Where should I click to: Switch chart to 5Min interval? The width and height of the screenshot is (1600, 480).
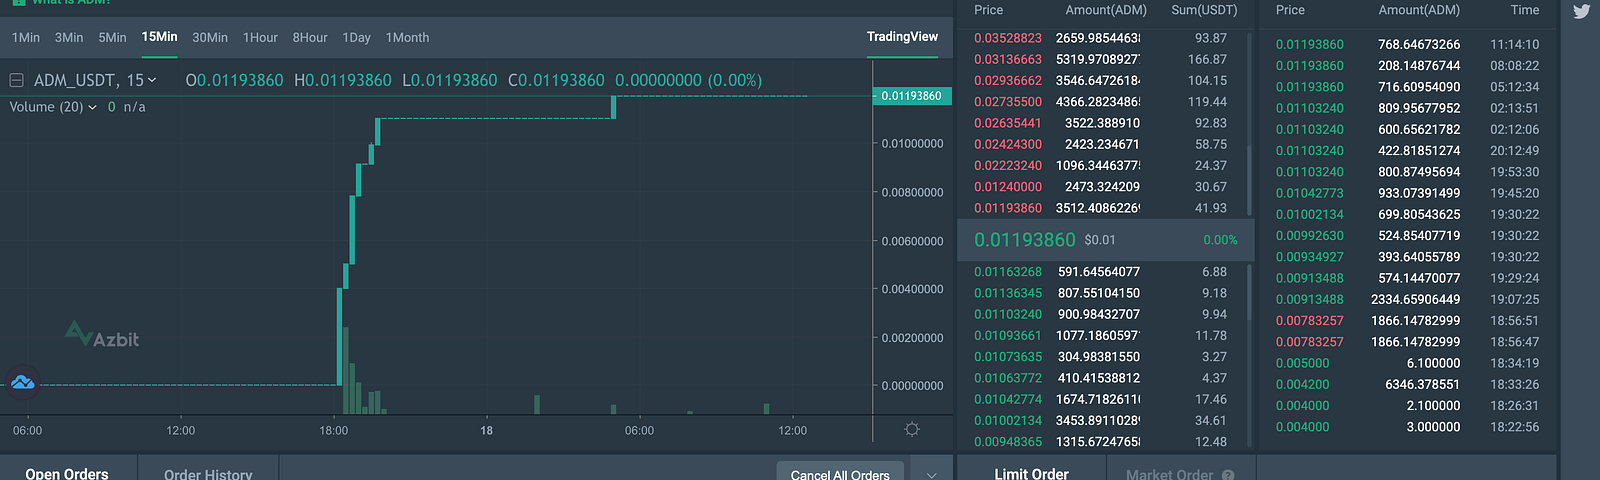112,37
